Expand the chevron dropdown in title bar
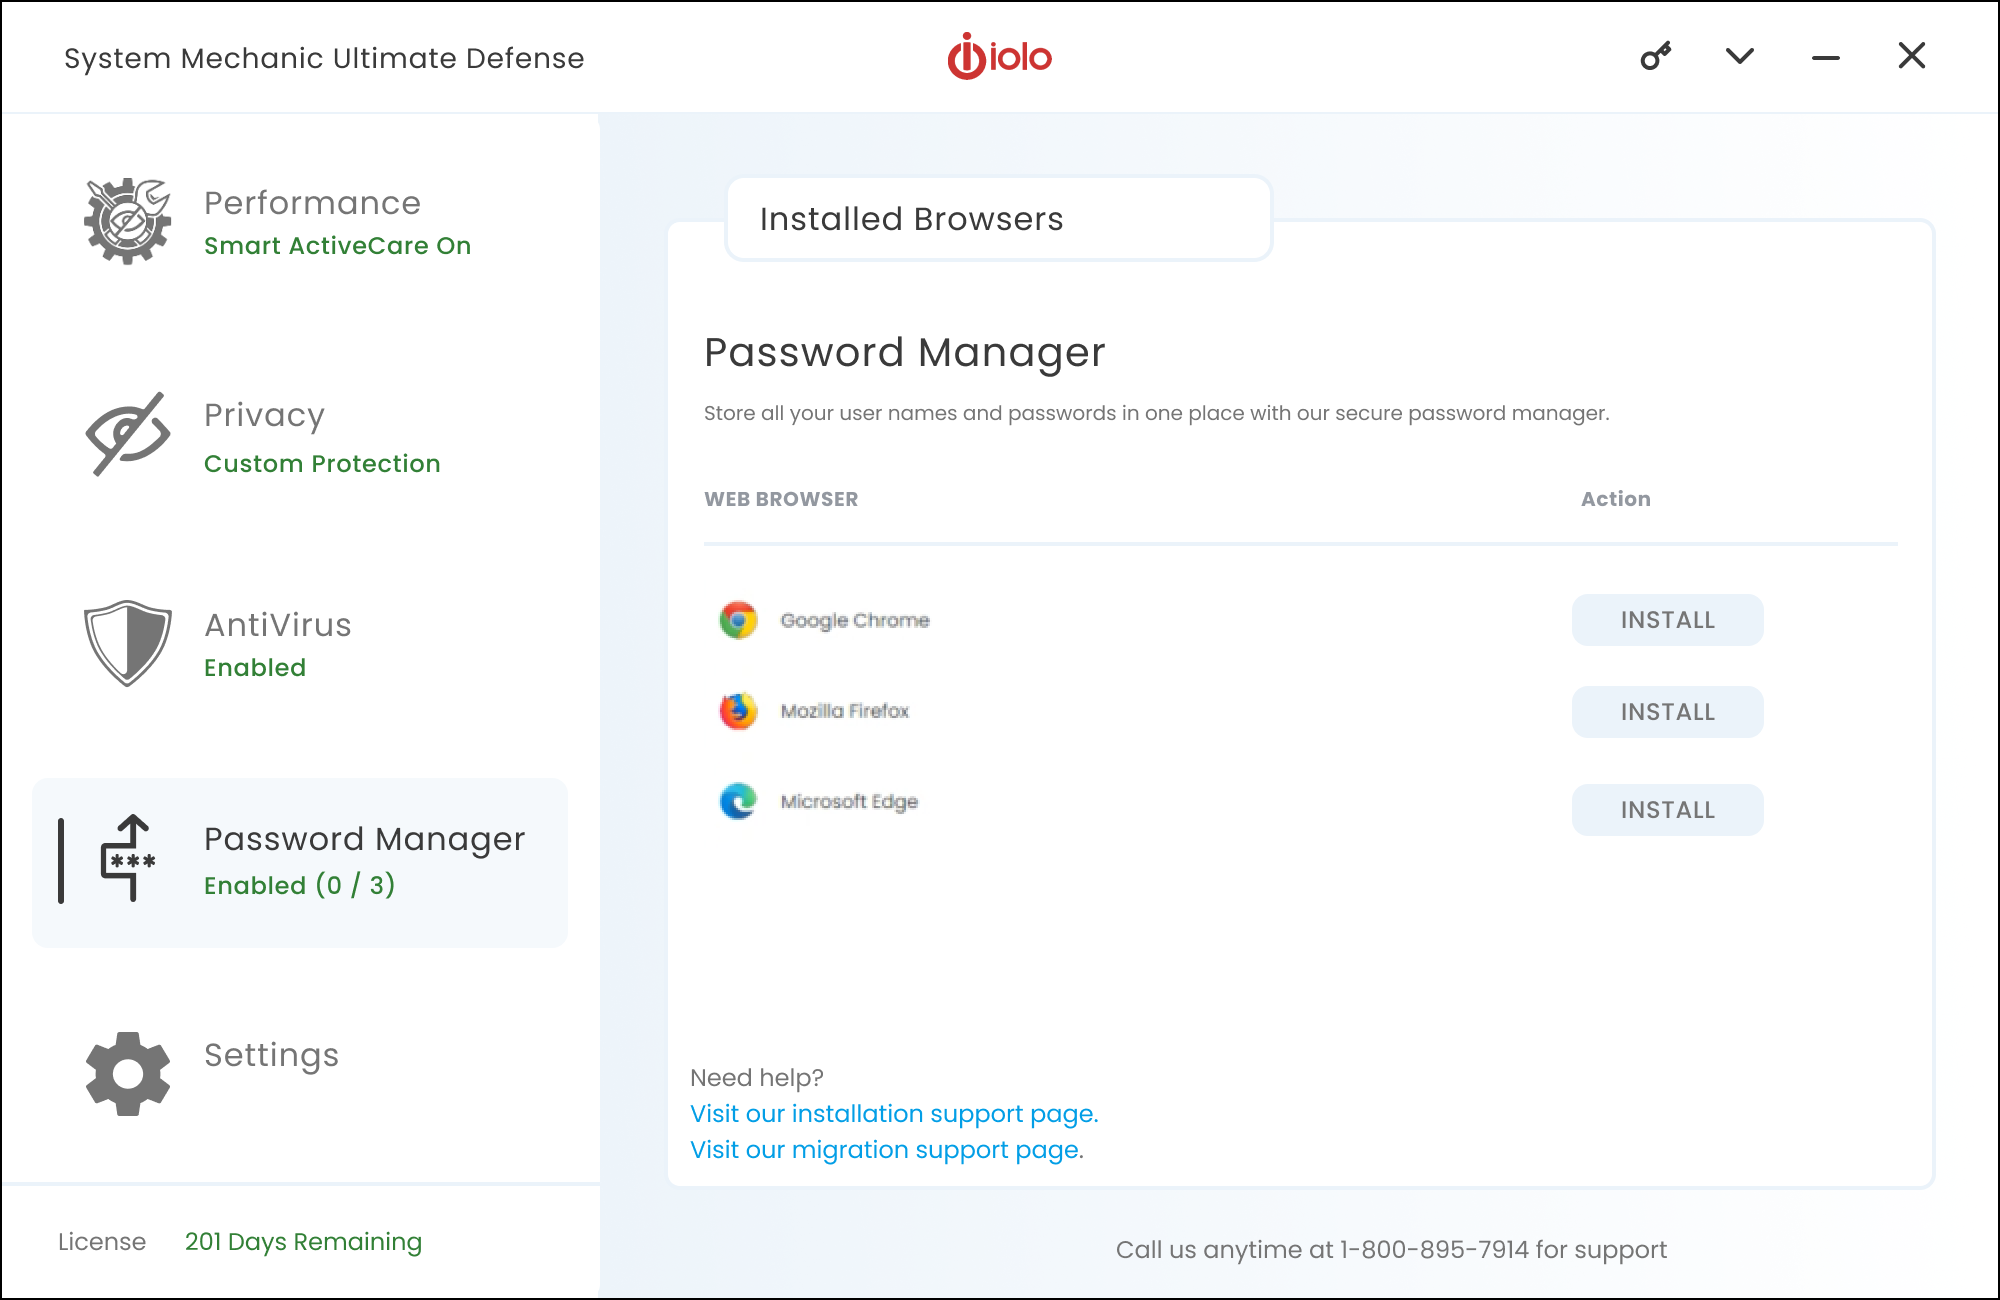Screen dimensions: 2000x1300 (x=1740, y=56)
